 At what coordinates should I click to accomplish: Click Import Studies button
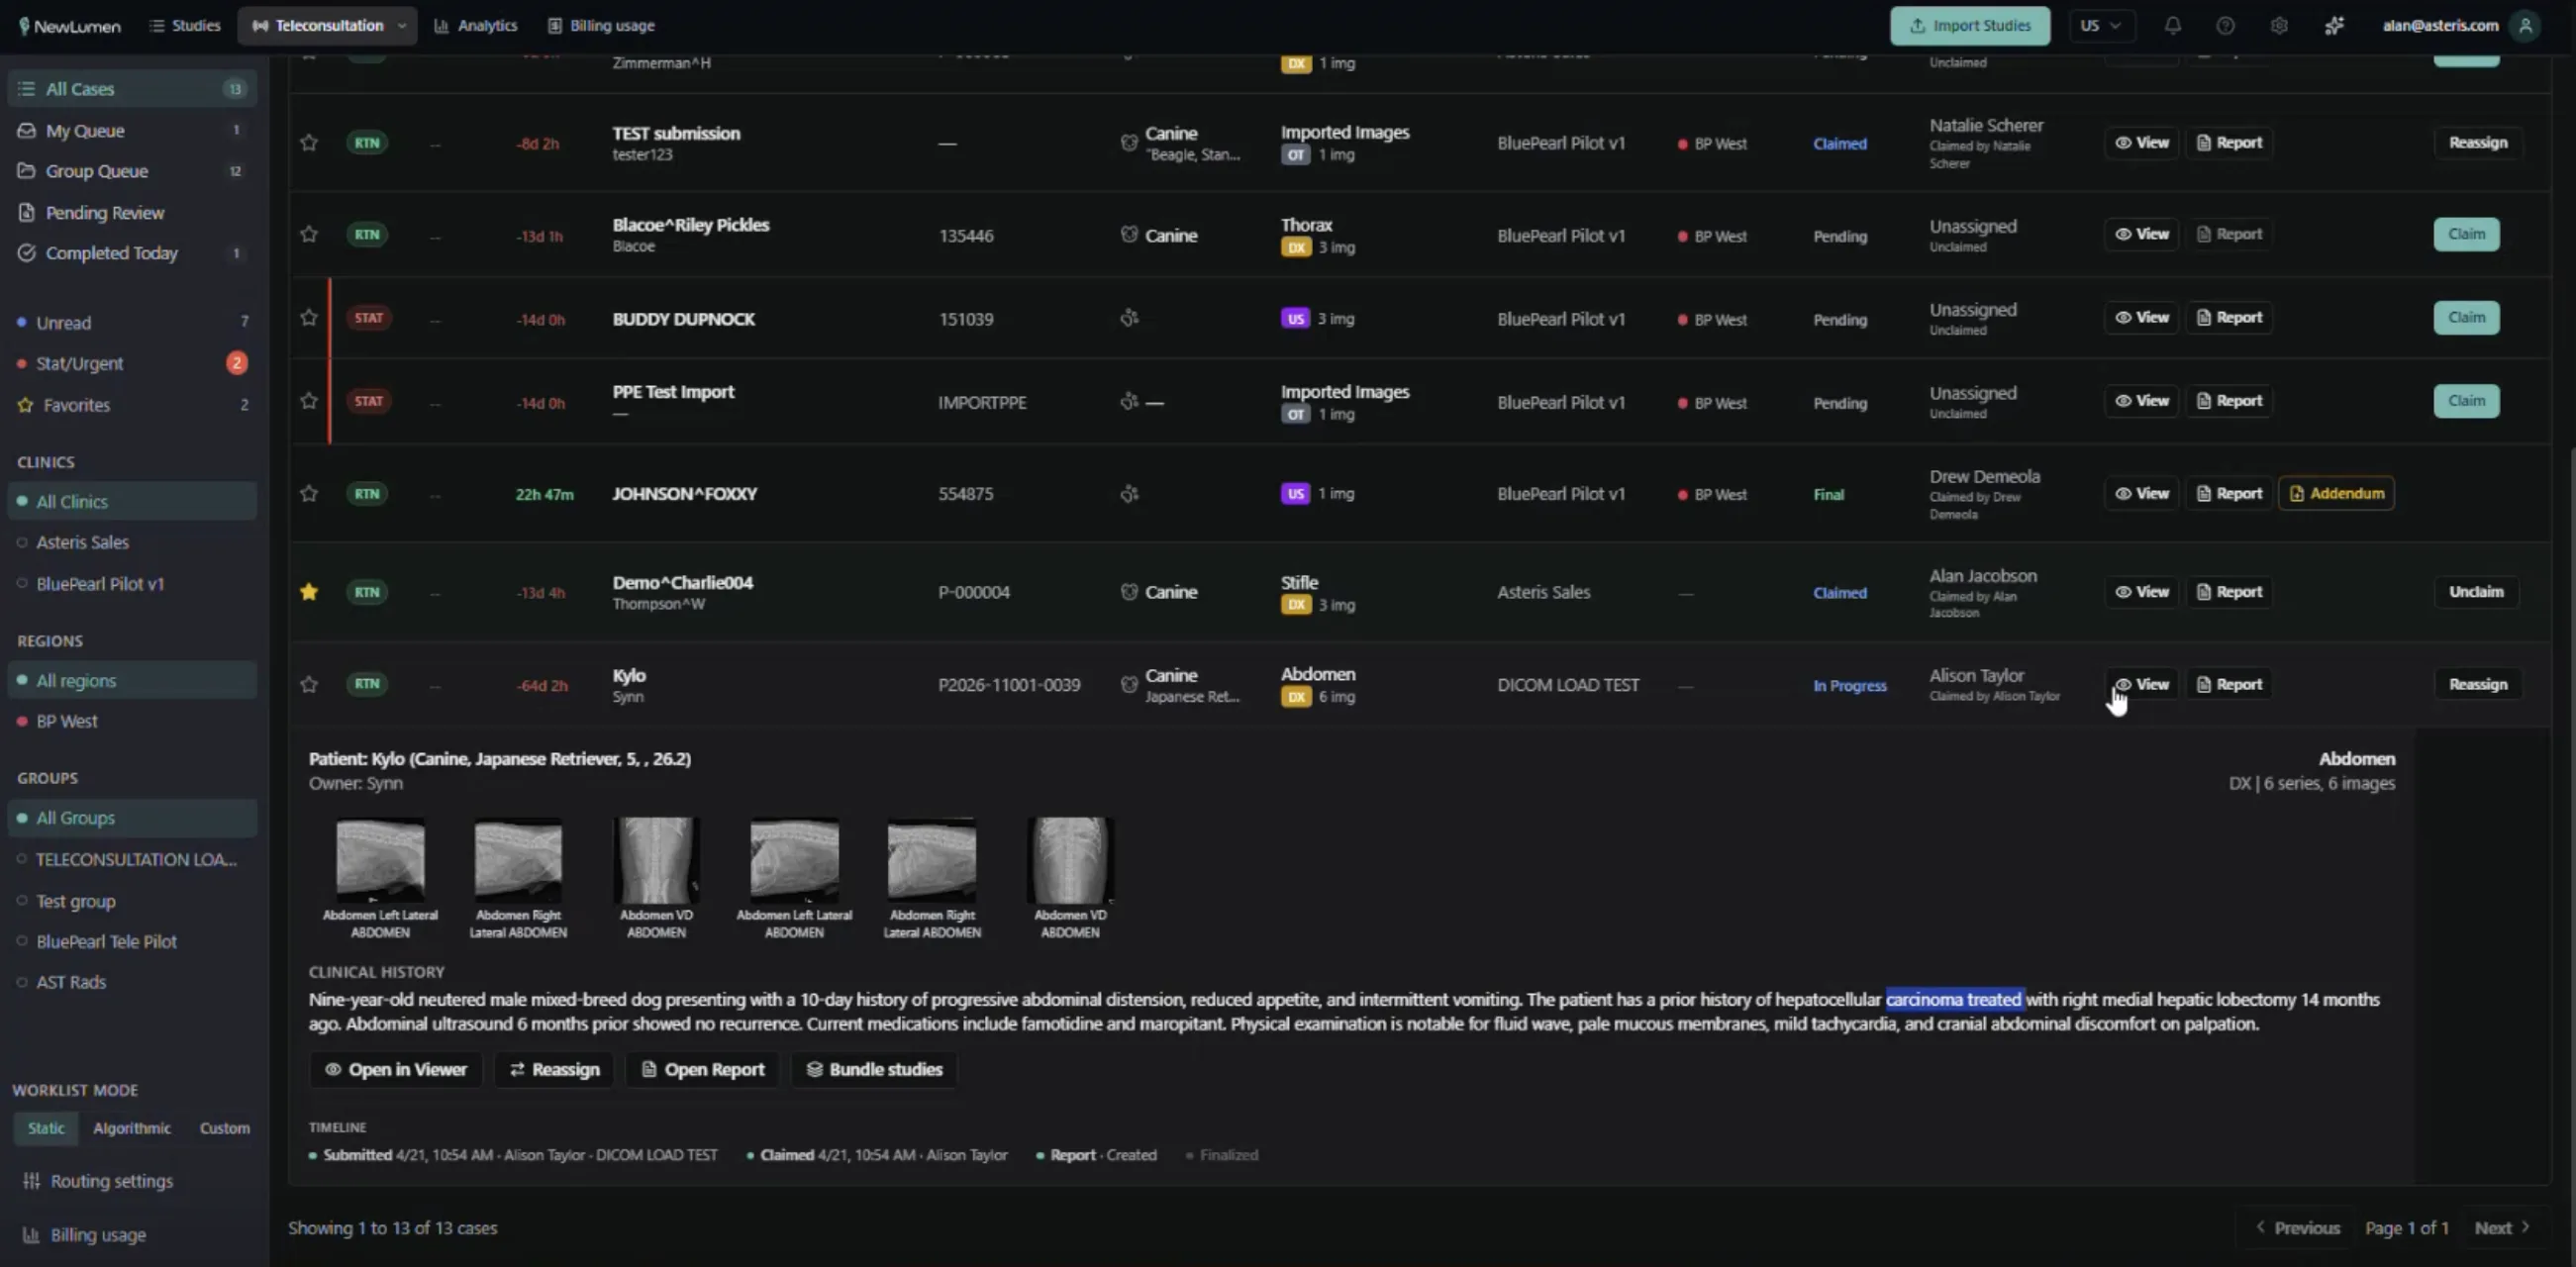pyautogui.click(x=1969, y=26)
